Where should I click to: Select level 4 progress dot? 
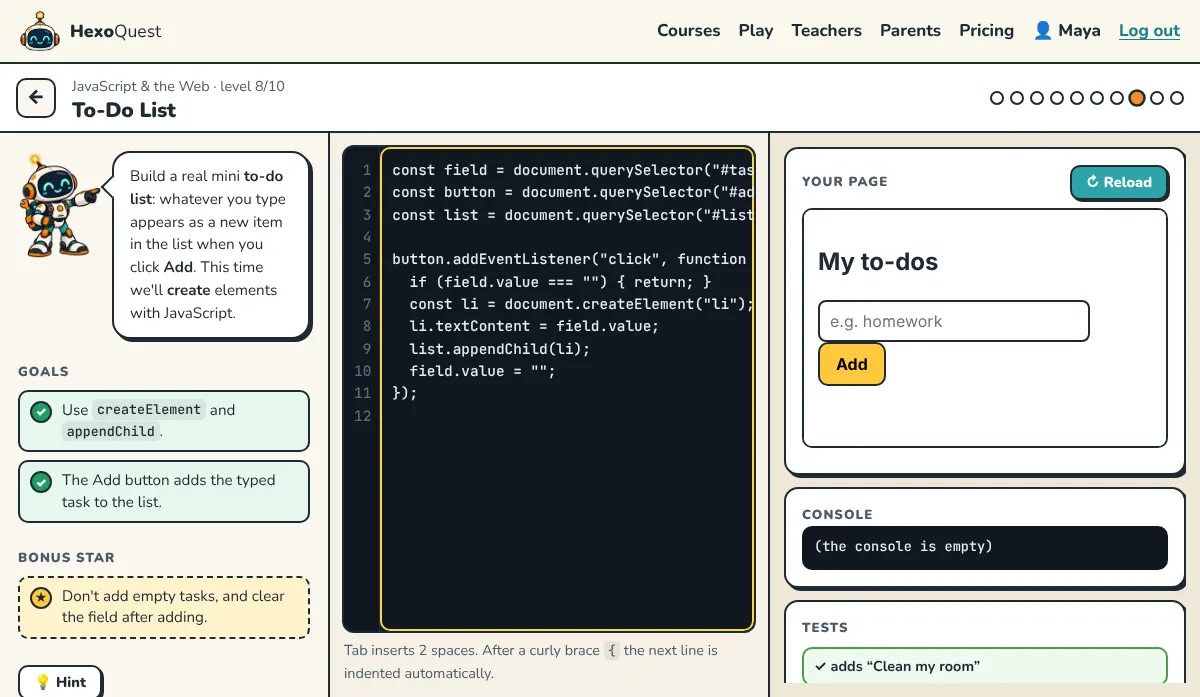(x=1057, y=98)
